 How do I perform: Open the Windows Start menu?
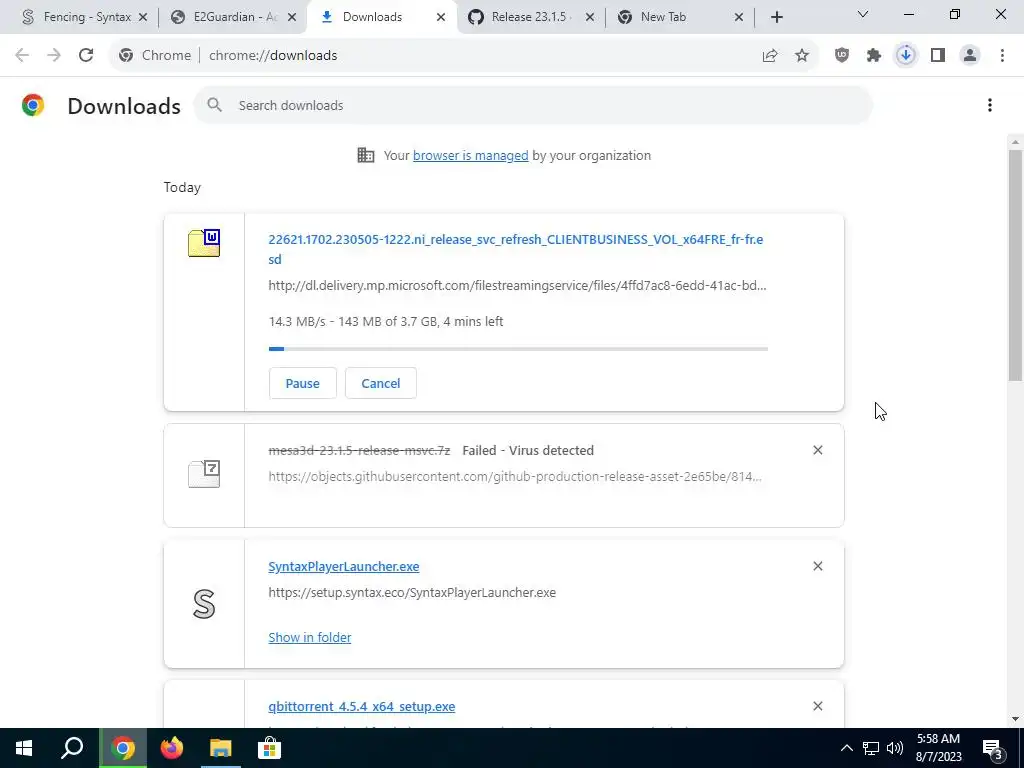24,748
